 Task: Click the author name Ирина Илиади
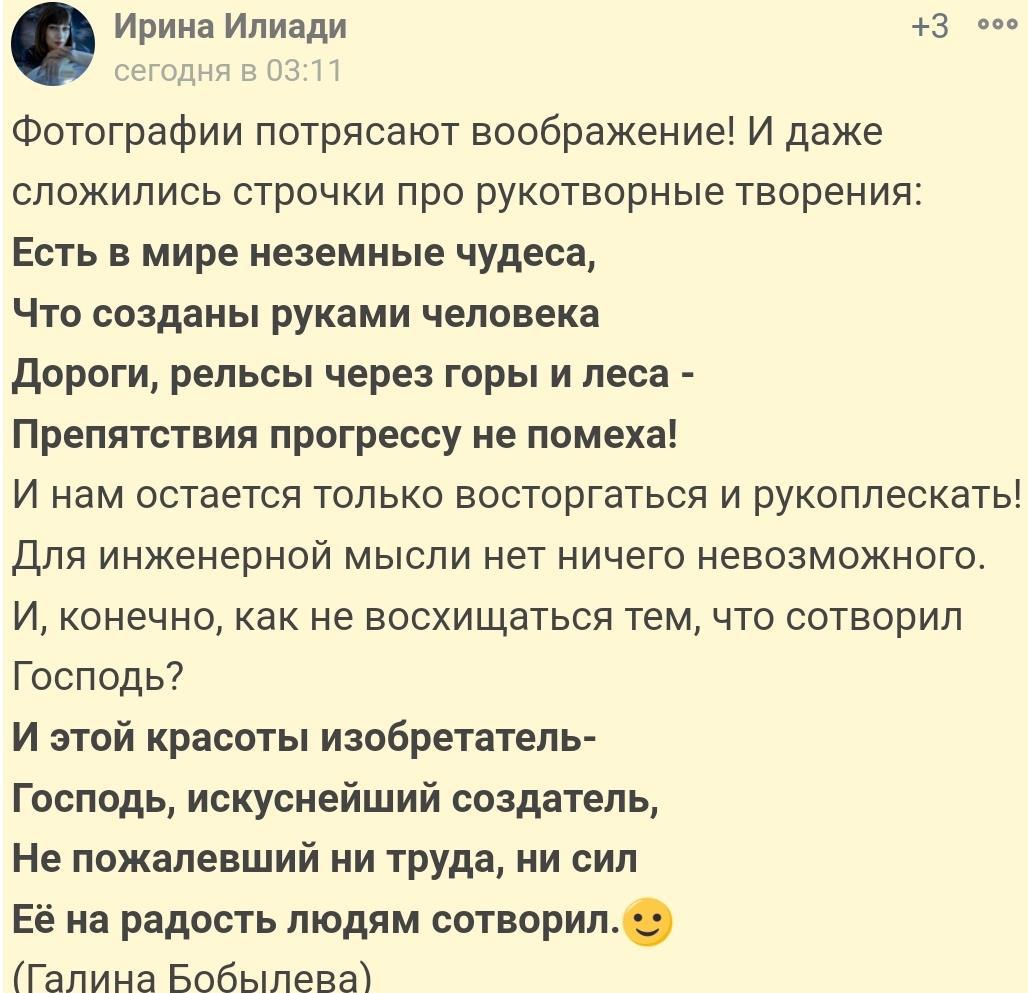coord(230,27)
